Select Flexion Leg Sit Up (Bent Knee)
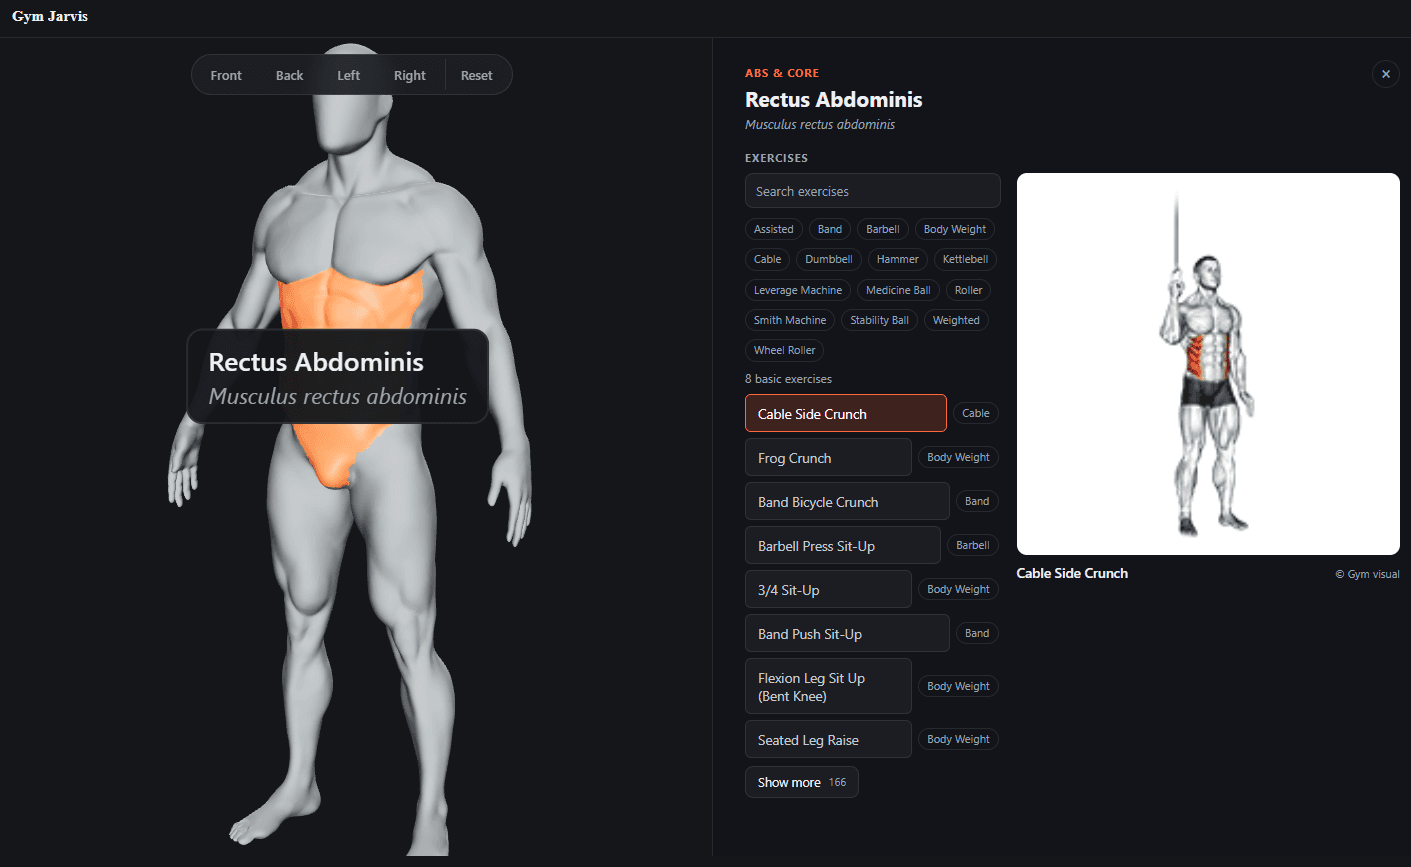This screenshot has height=867, width=1411. (x=828, y=686)
